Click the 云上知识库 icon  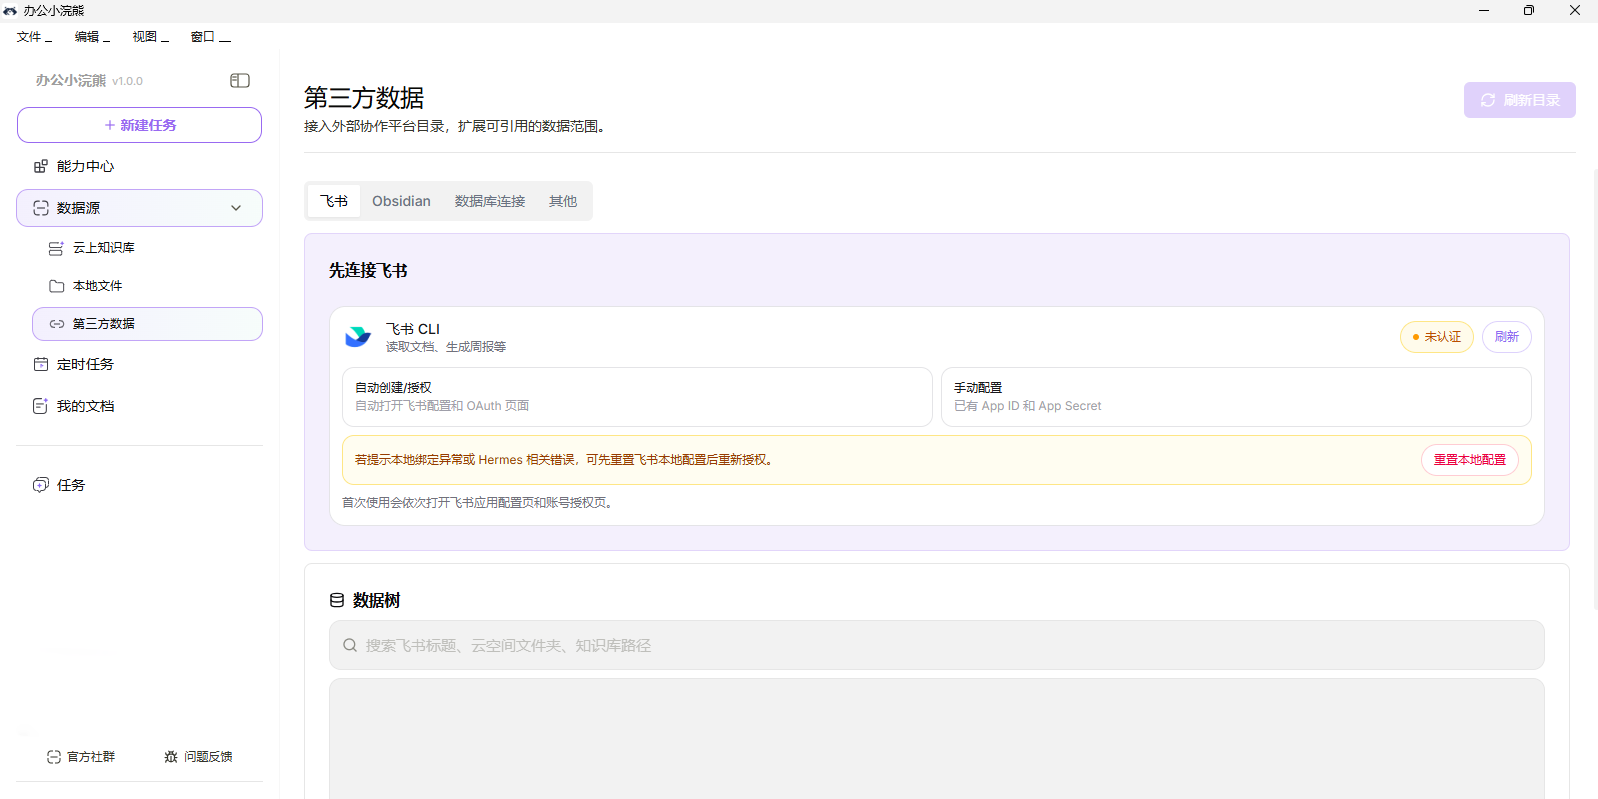pyautogui.click(x=56, y=248)
